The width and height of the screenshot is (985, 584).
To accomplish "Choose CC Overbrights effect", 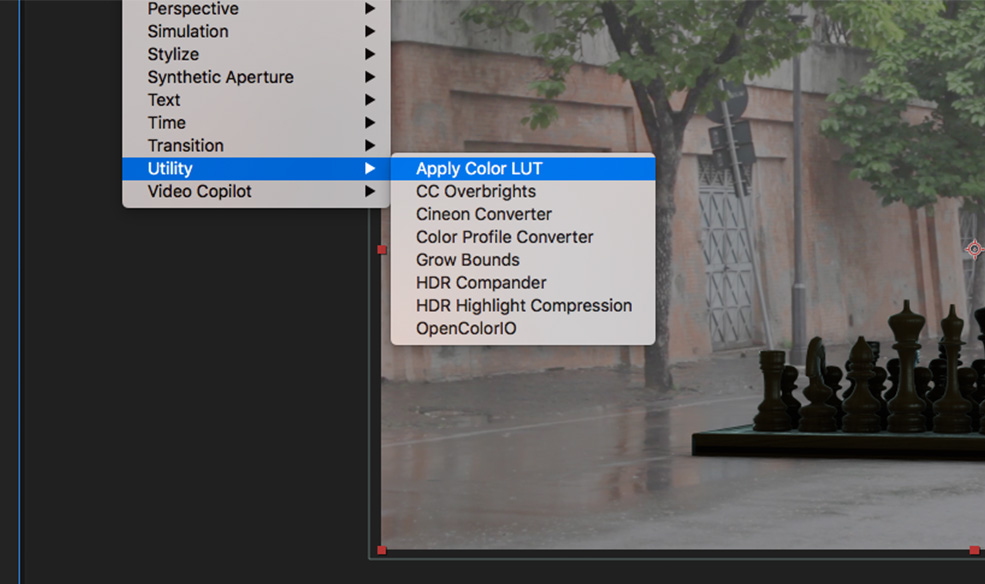I will 523,192.
